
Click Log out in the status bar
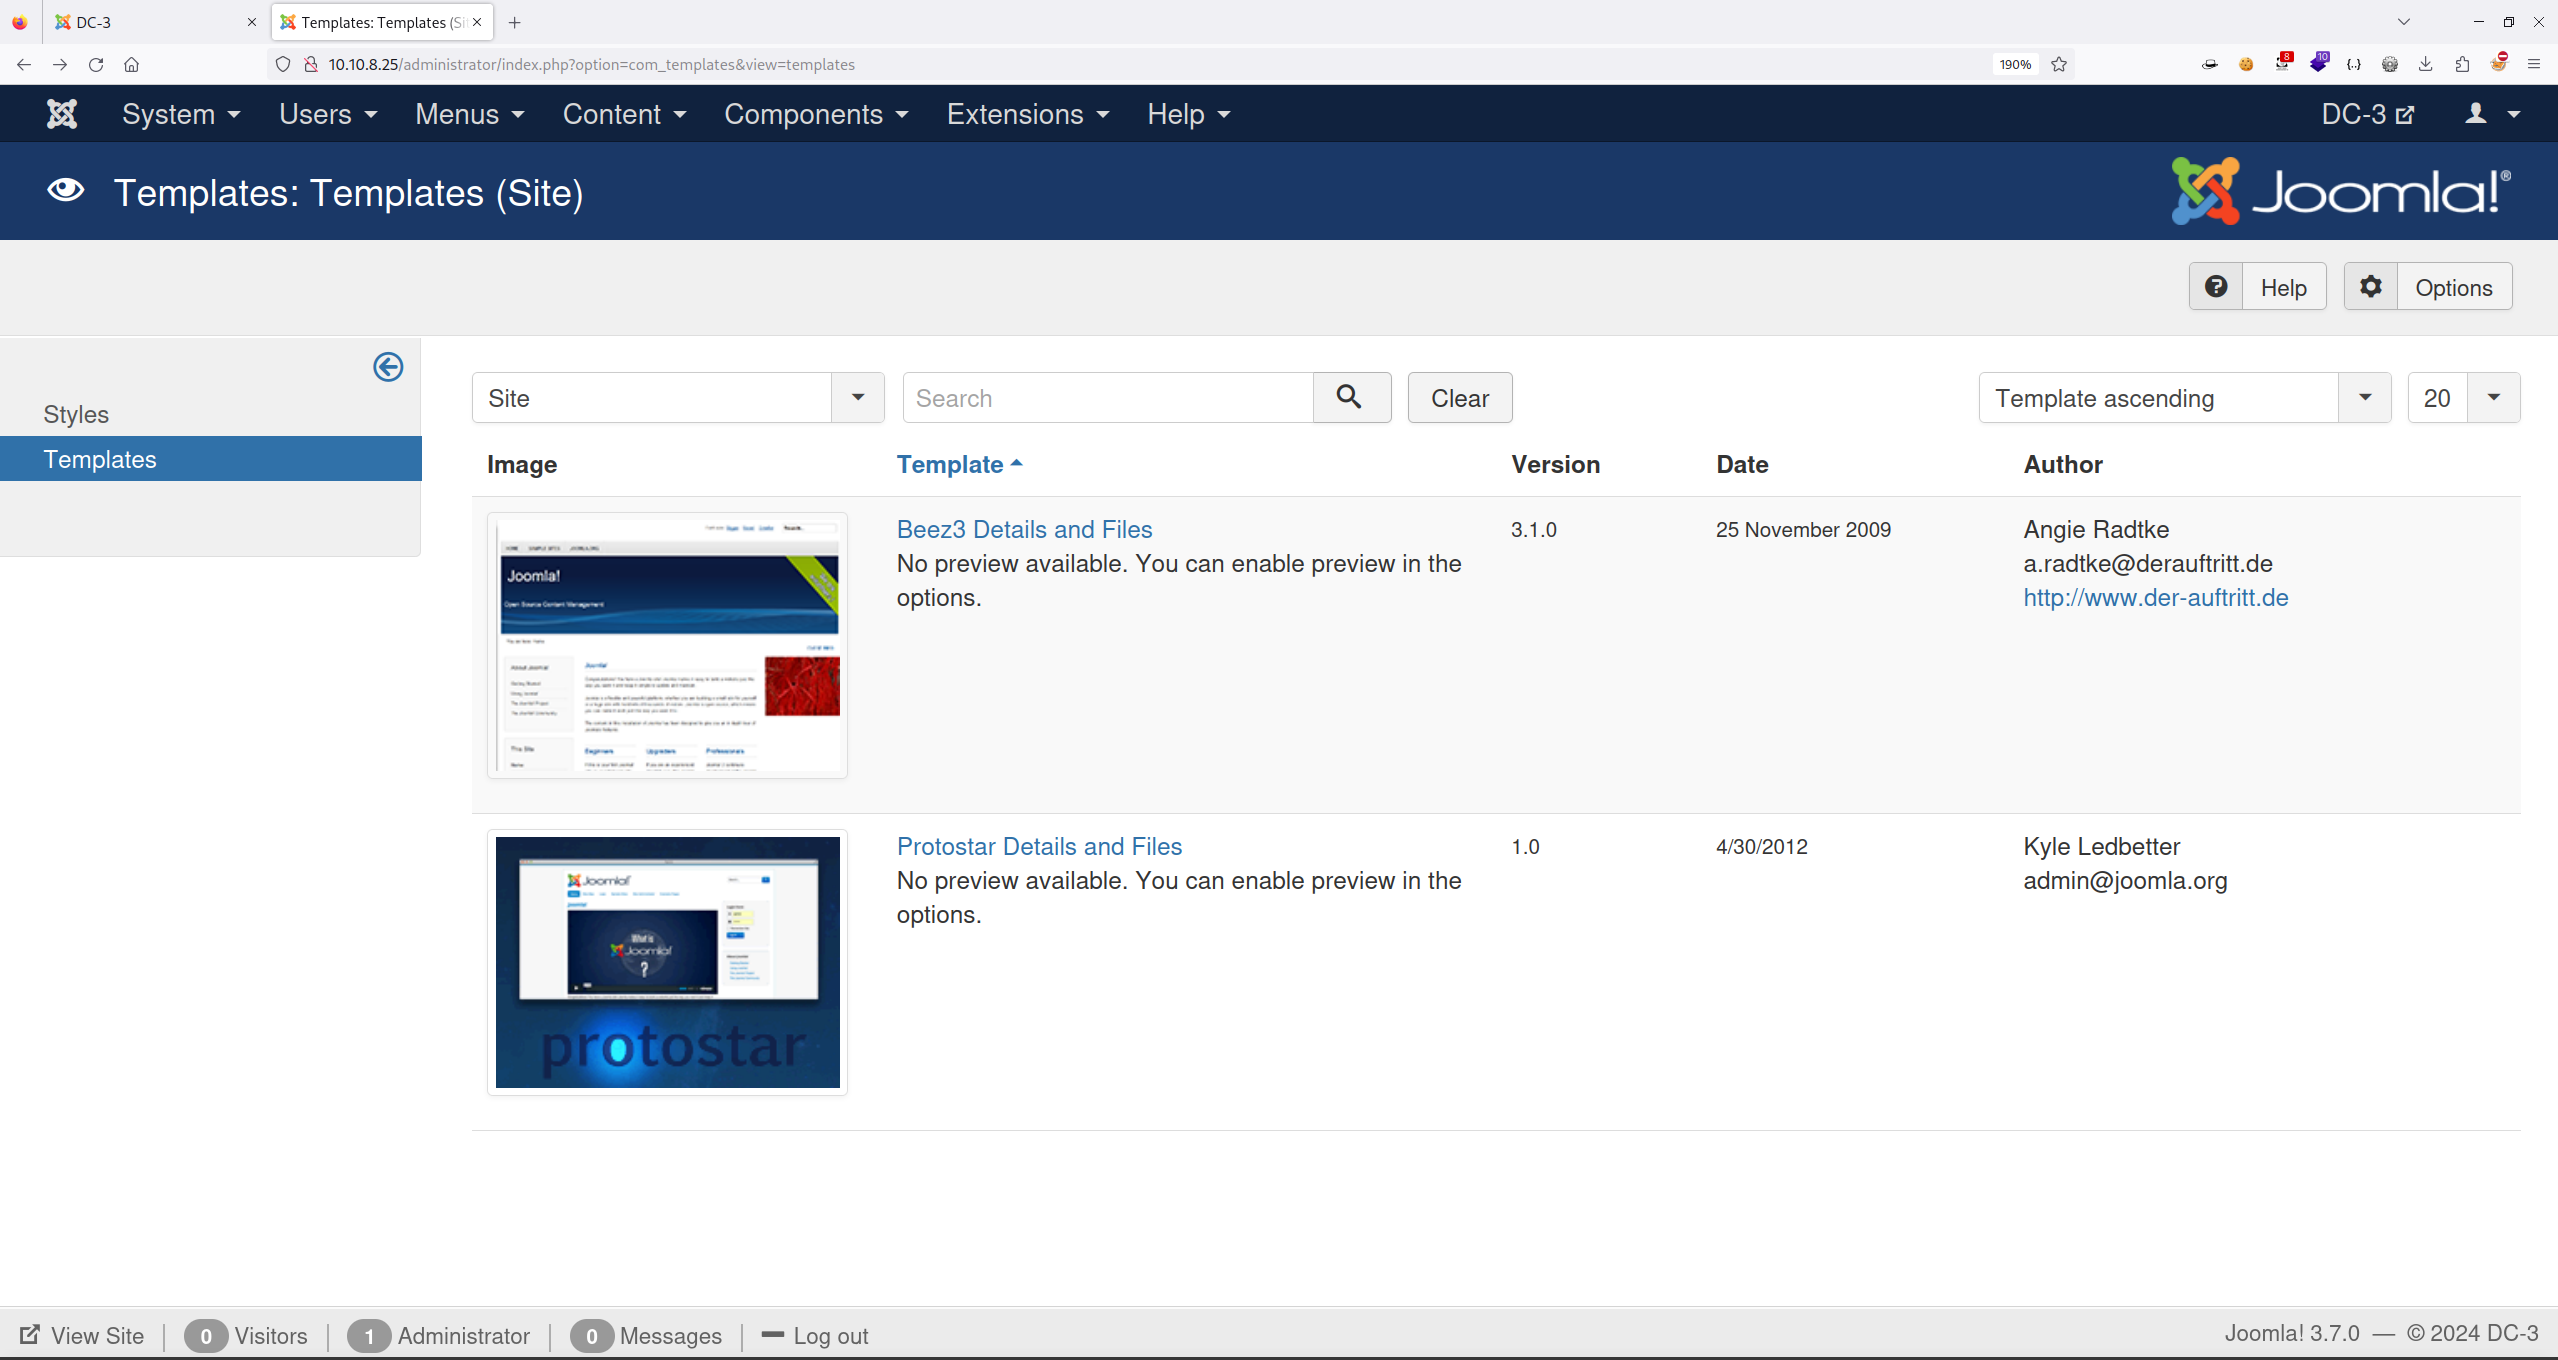(x=815, y=1336)
